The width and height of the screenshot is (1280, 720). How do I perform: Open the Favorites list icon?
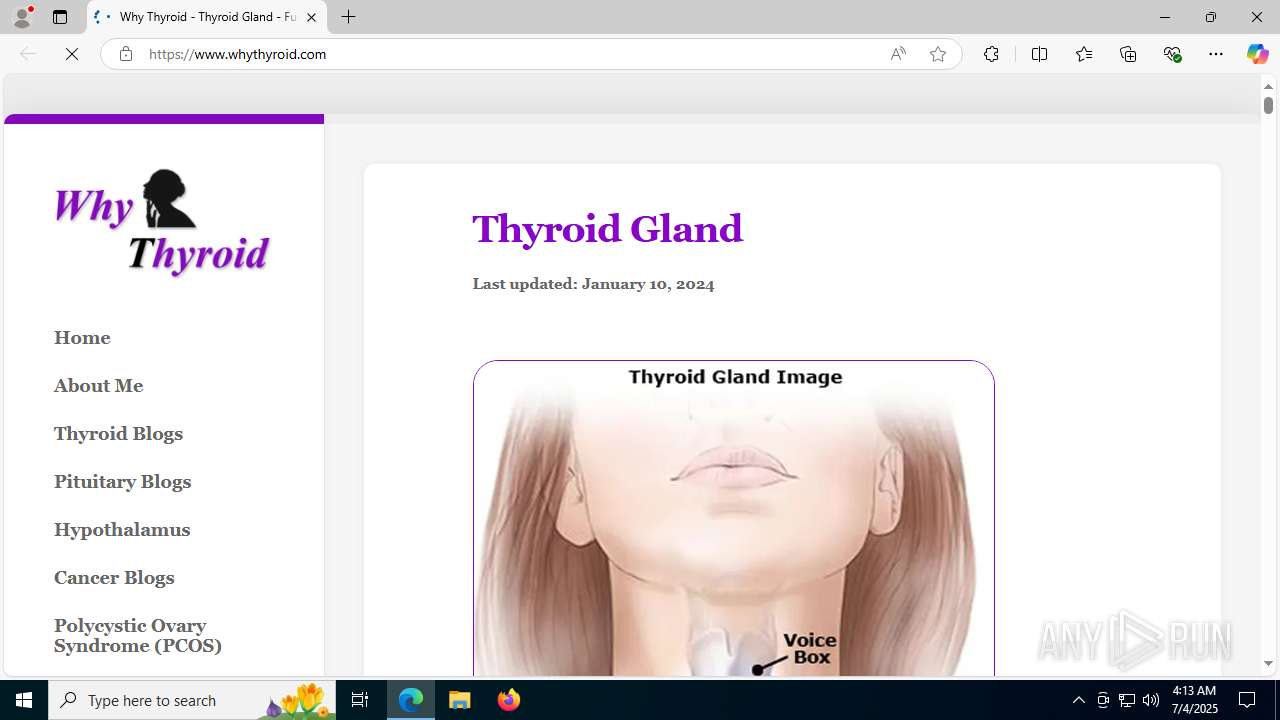(1084, 54)
